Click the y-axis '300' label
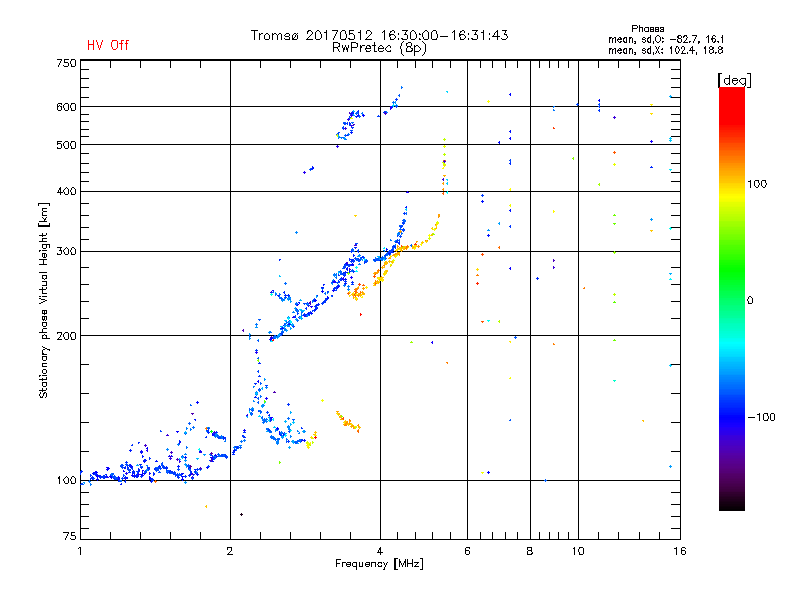 [x=66, y=252]
